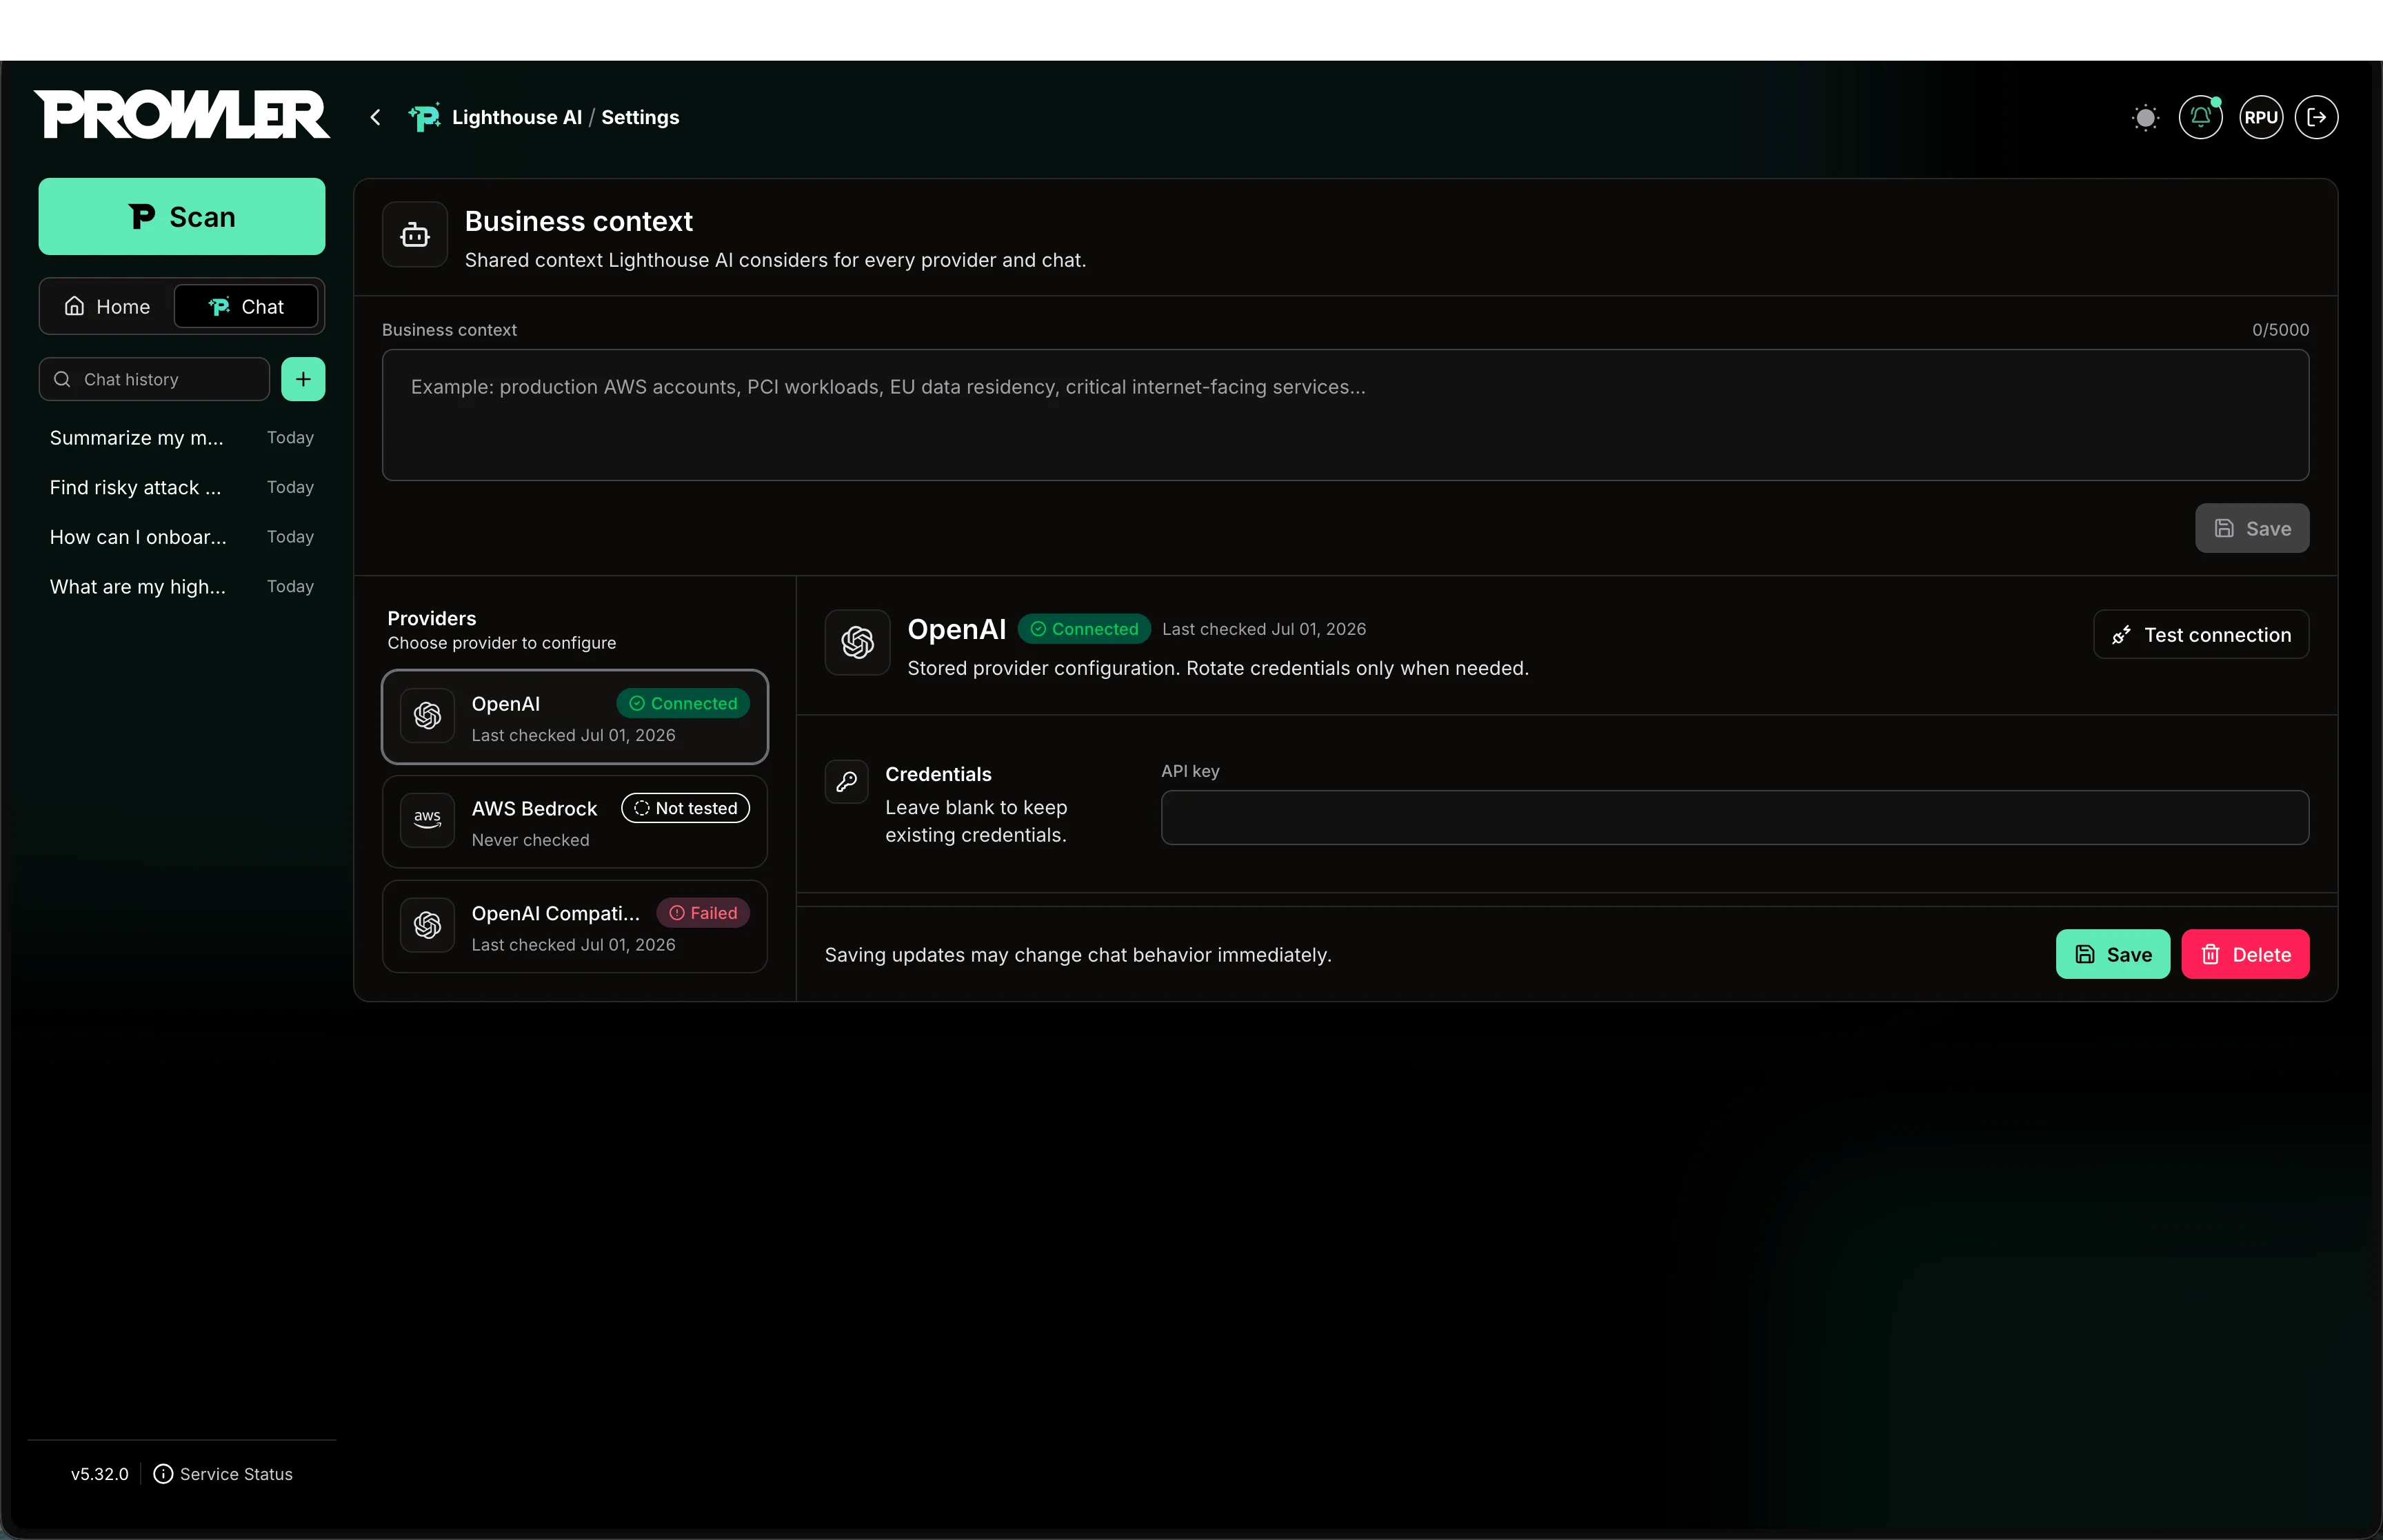The height and width of the screenshot is (1540, 2383).
Task: Test the OpenAI connection
Action: point(2201,635)
